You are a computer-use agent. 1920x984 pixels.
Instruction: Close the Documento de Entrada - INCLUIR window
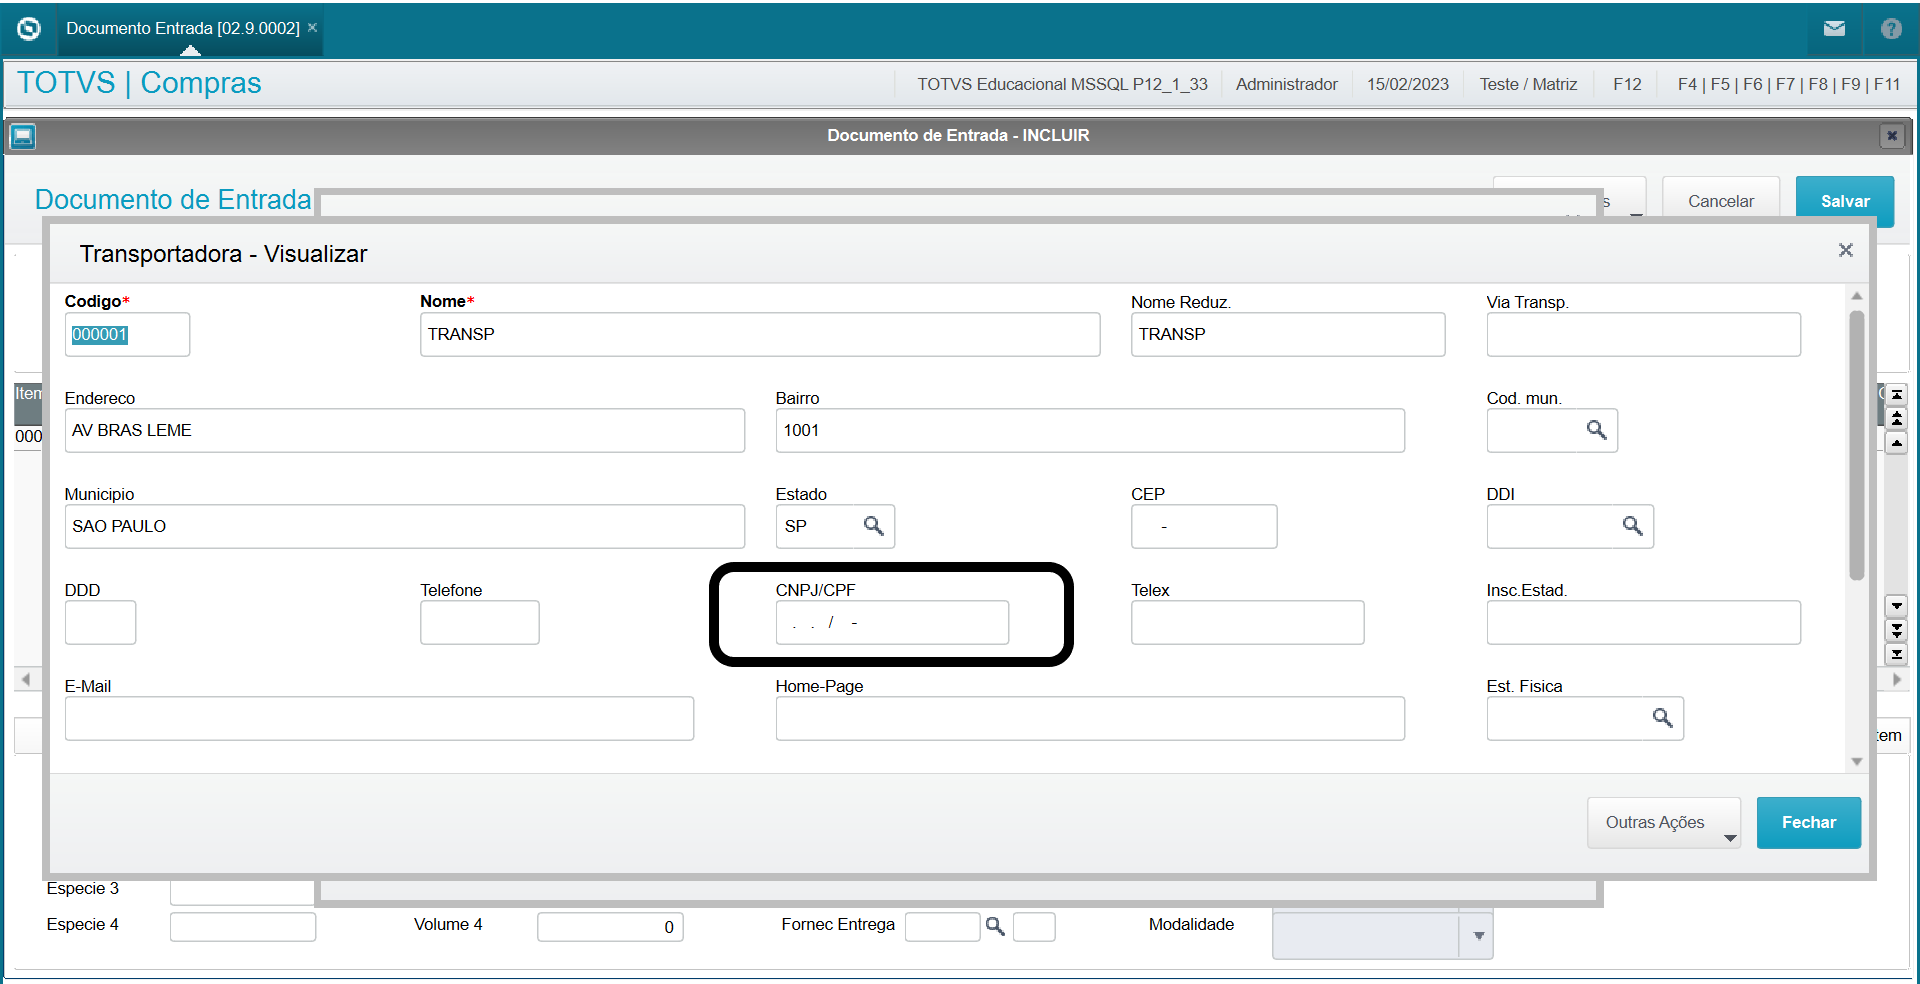pyautogui.click(x=1891, y=136)
